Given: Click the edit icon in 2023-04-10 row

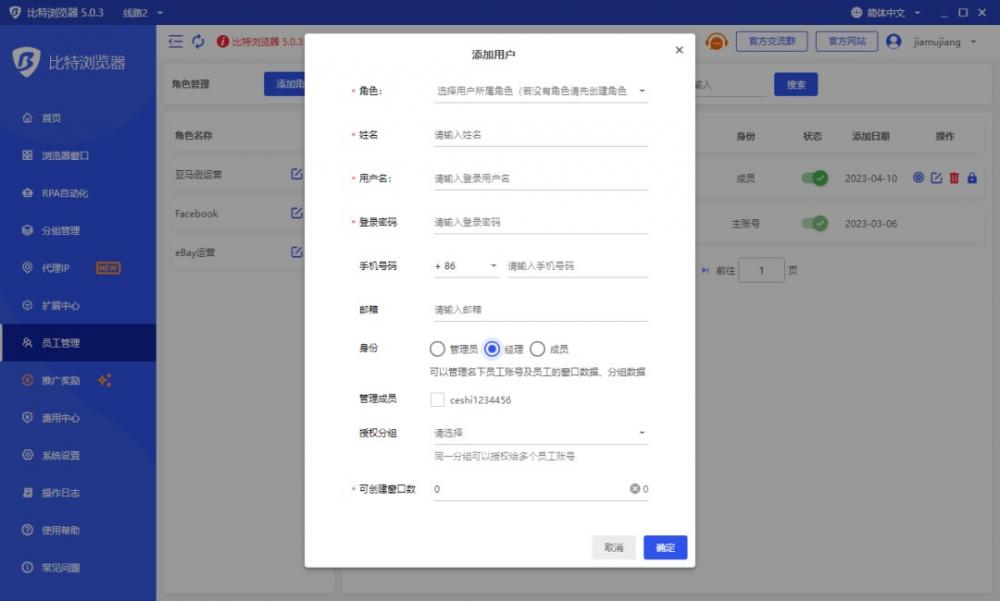Looking at the screenshot, I should click(936, 178).
